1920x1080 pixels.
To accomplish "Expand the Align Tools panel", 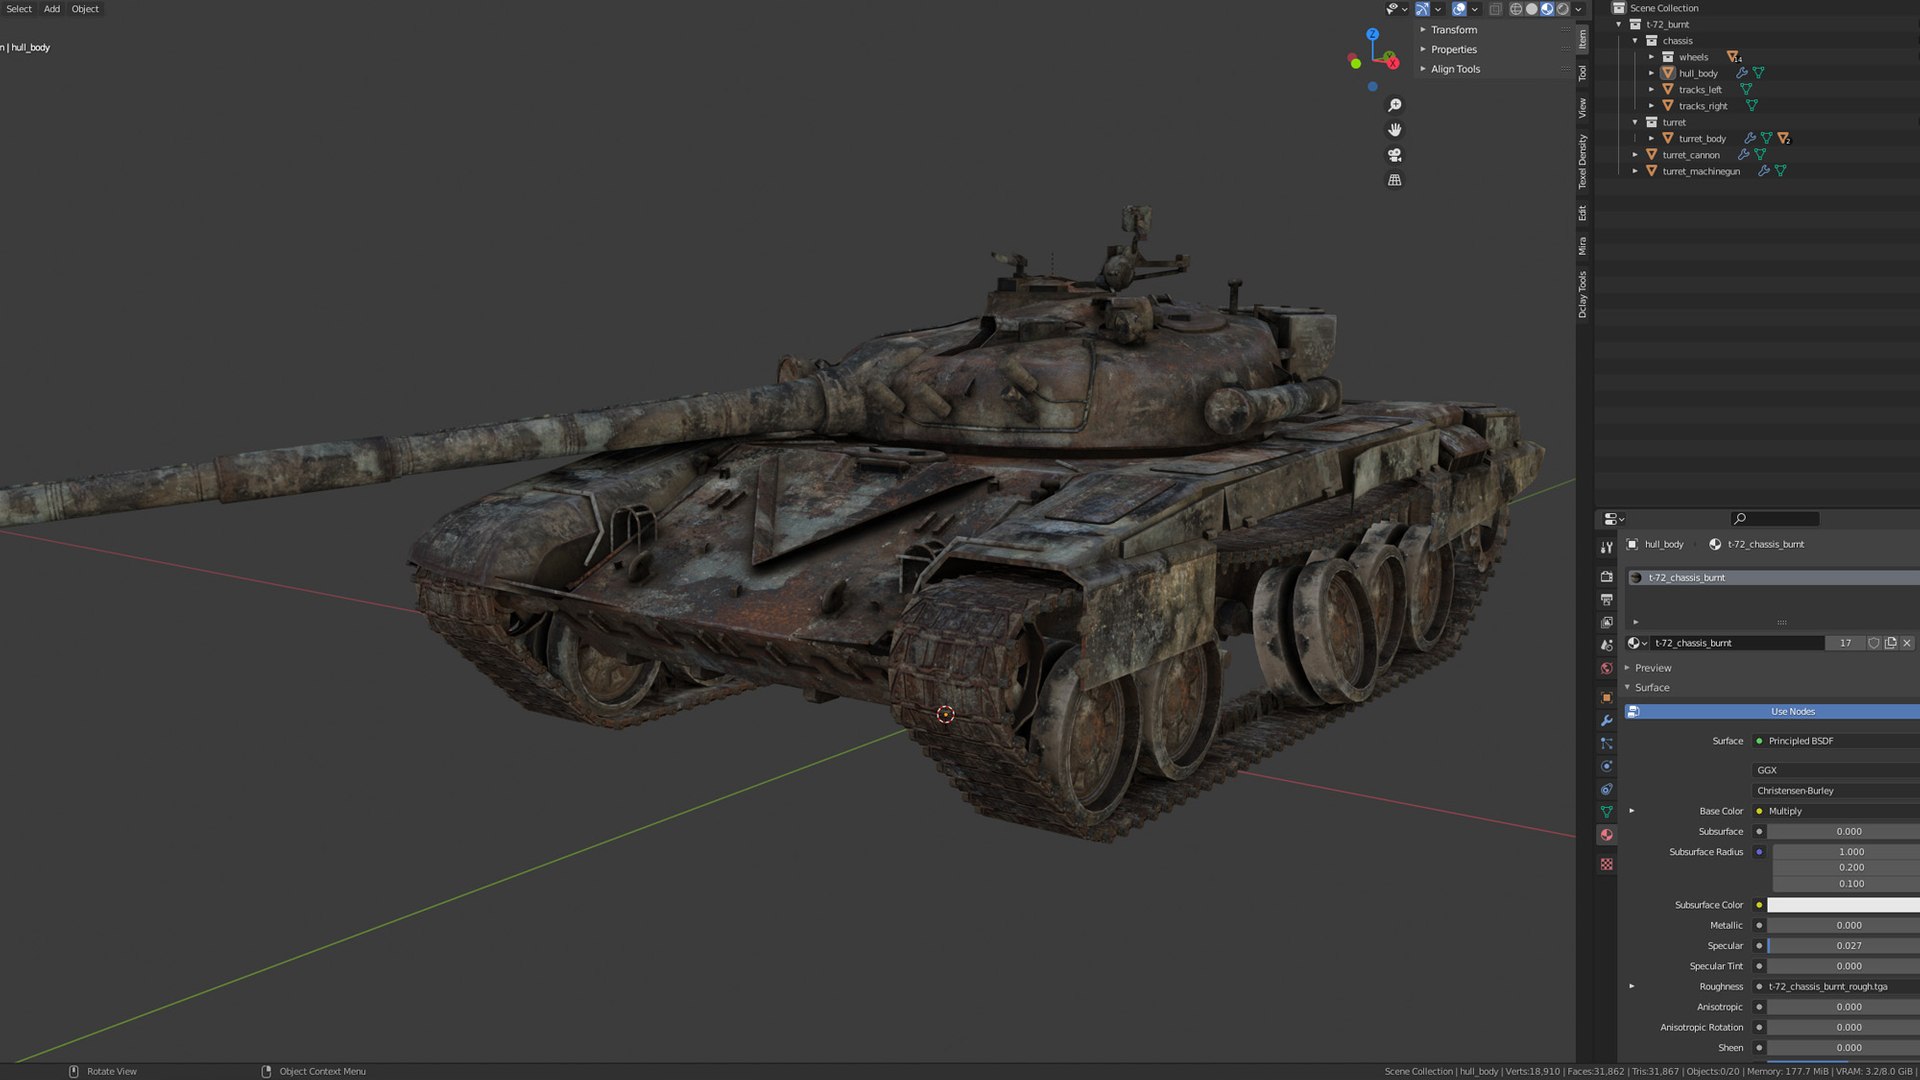I will coord(1455,69).
